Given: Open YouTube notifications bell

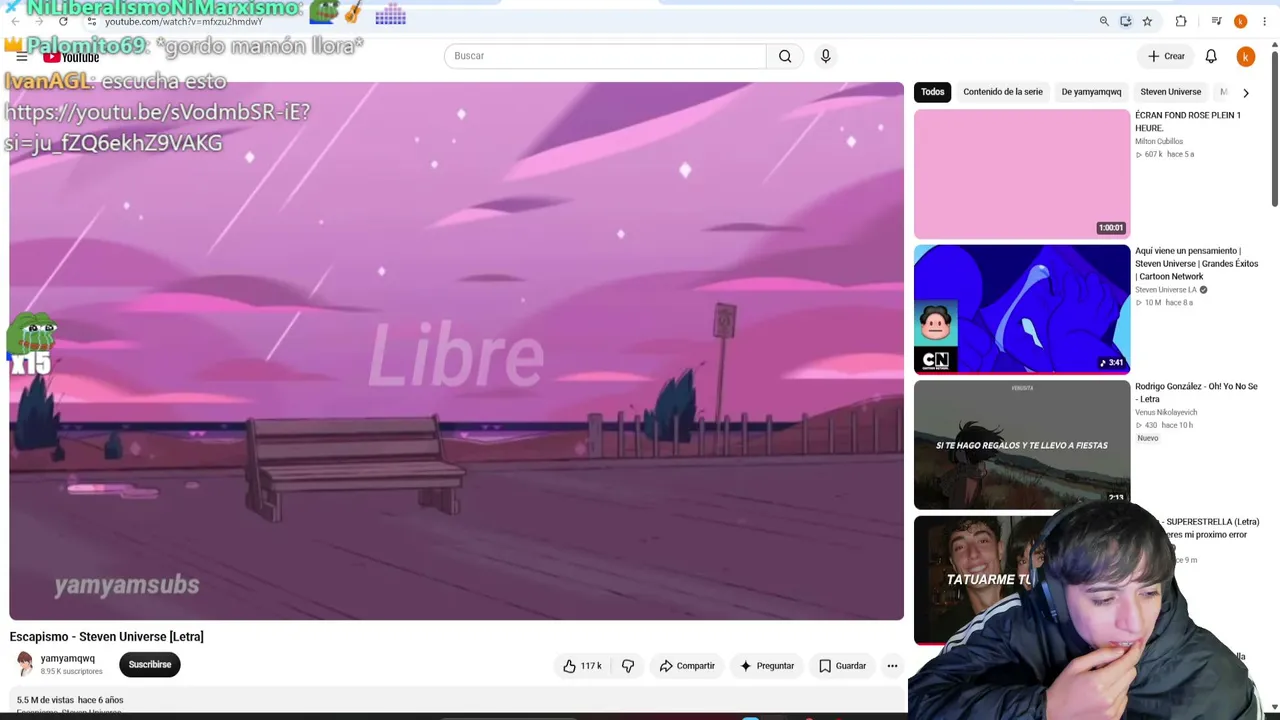Looking at the screenshot, I should [1211, 56].
